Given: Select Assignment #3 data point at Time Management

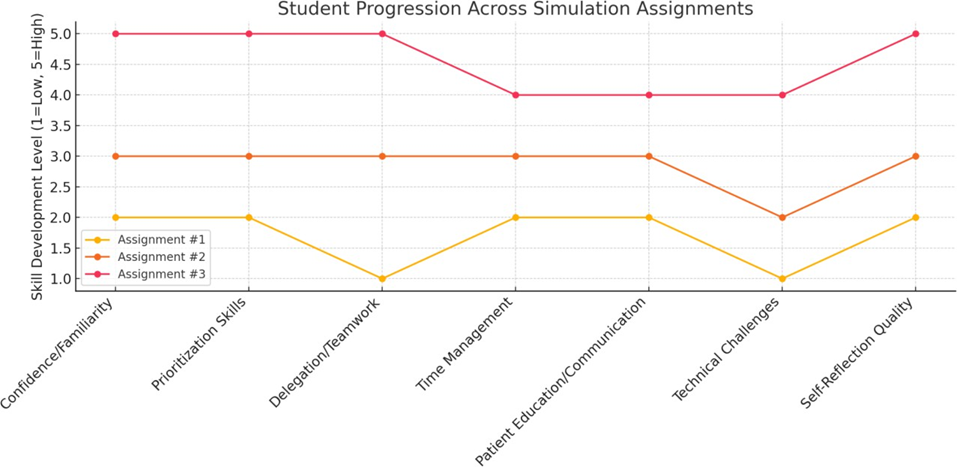Looking at the screenshot, I should click(515, 95).
